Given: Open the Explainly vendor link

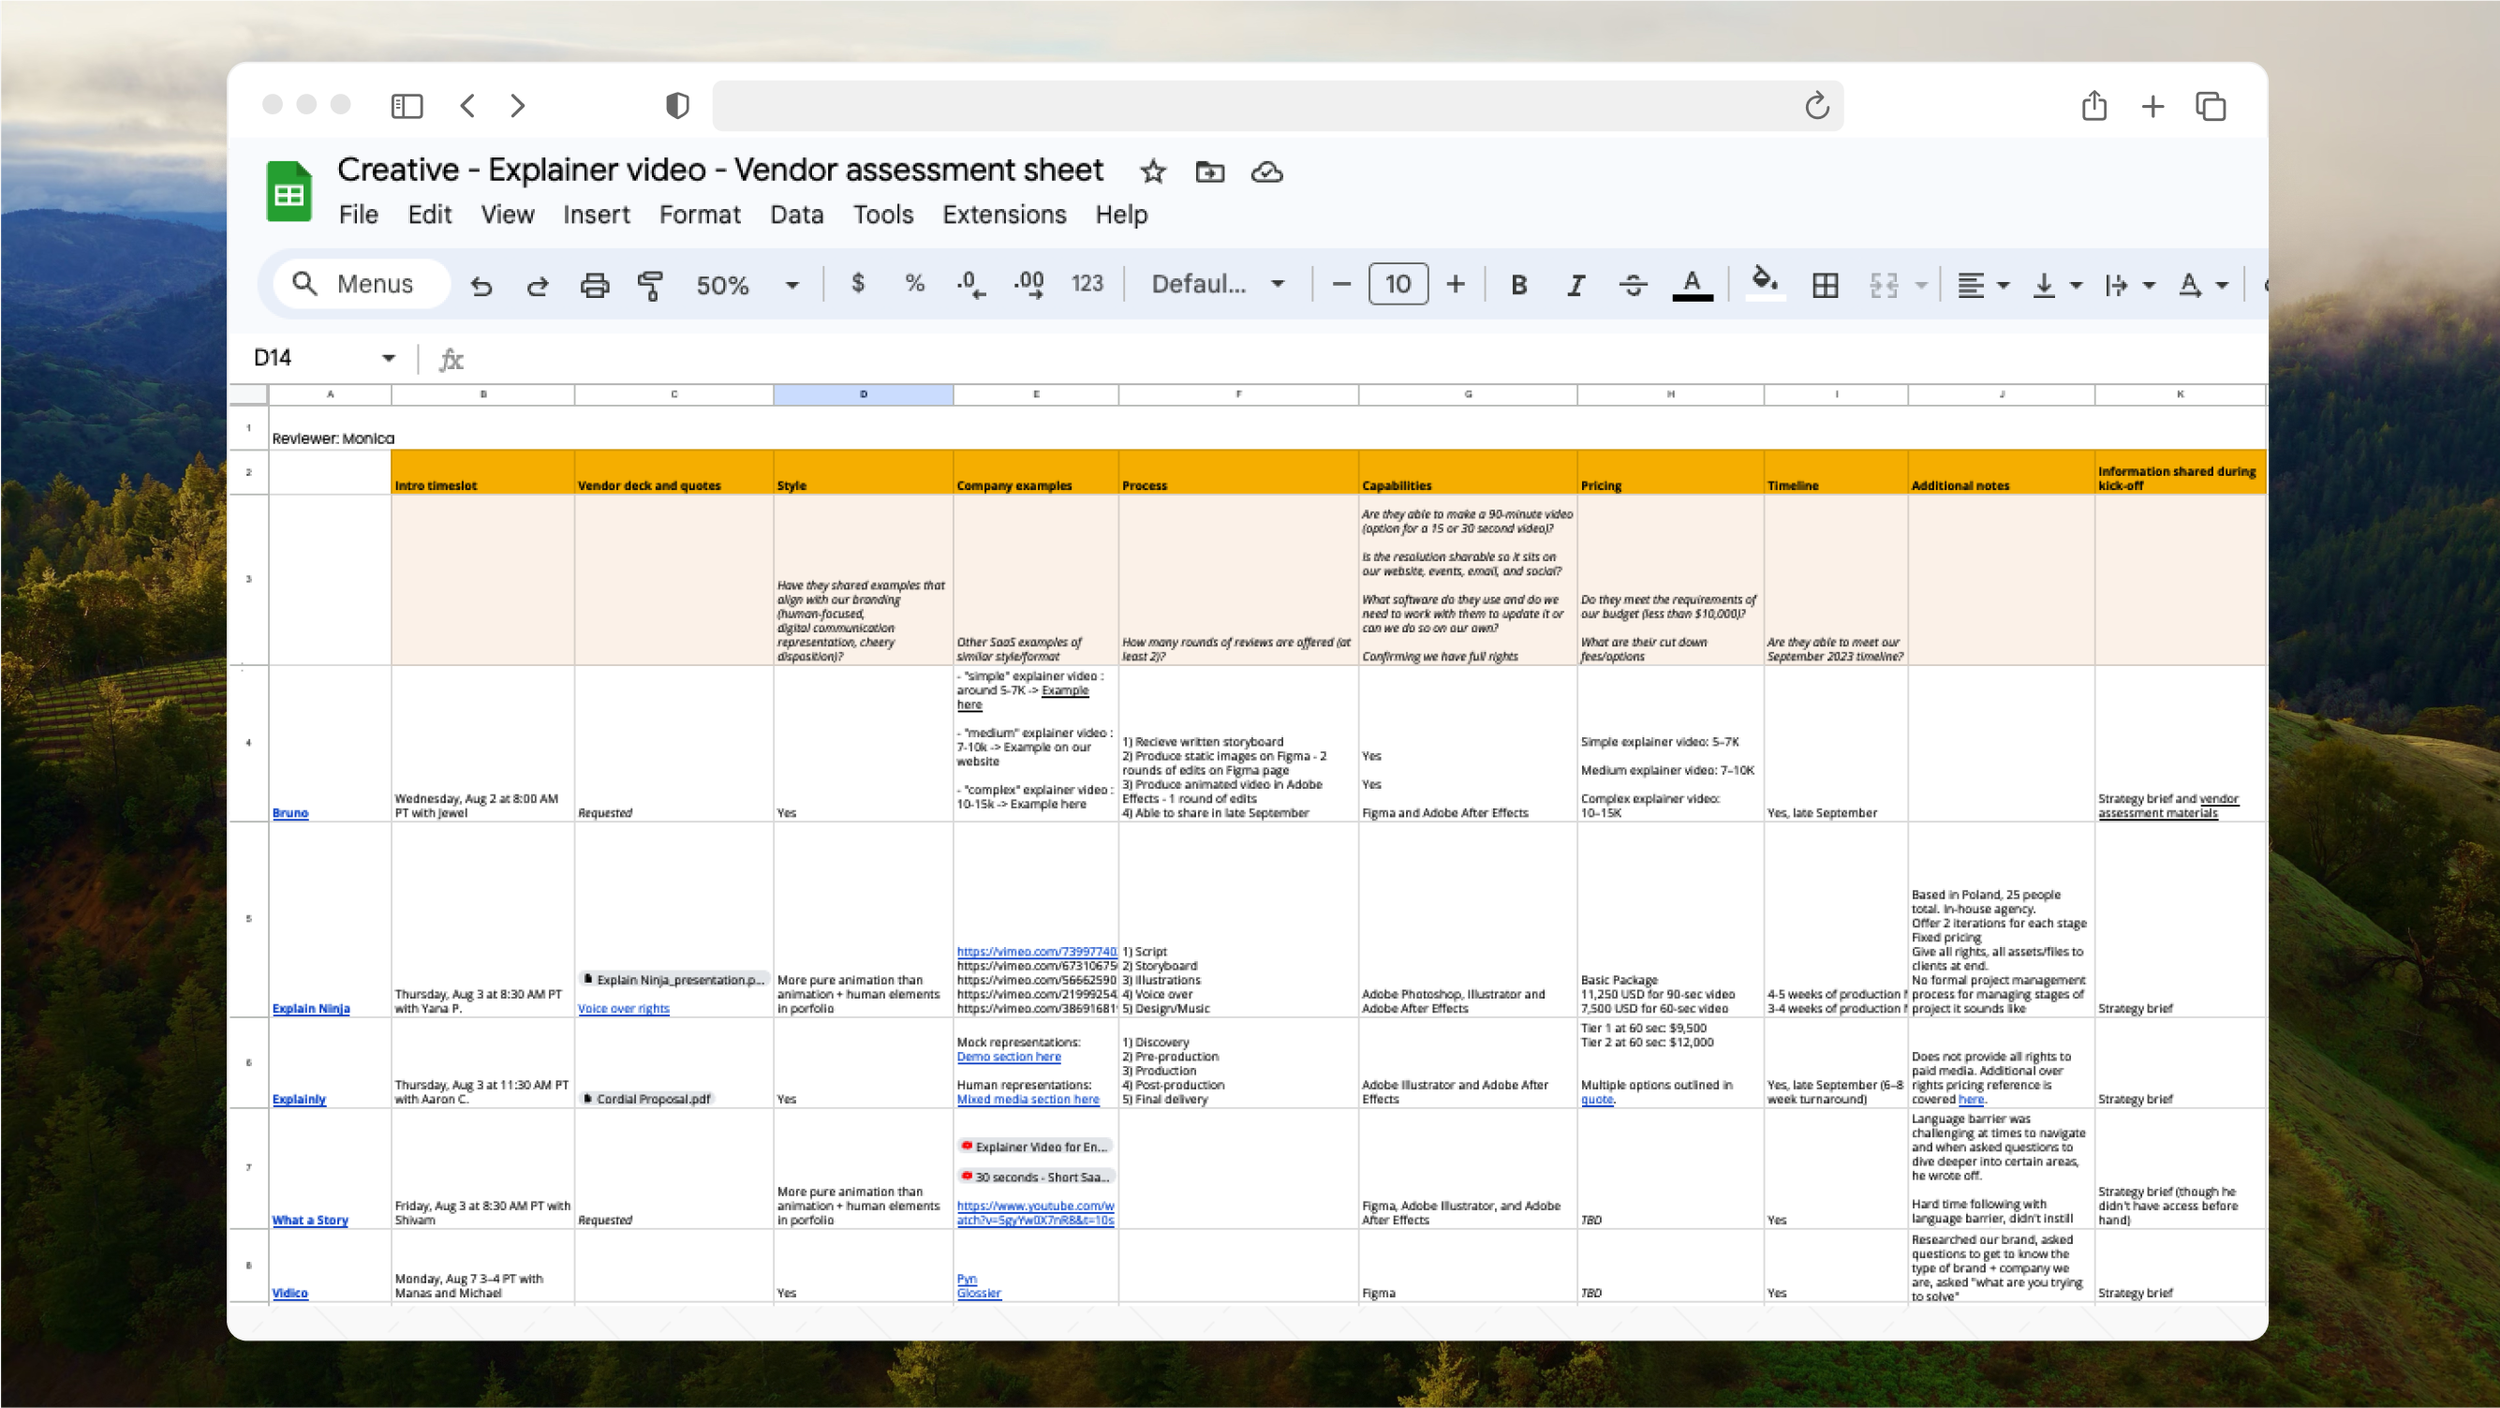Looking at the screenshot, I should (299, 1099).
